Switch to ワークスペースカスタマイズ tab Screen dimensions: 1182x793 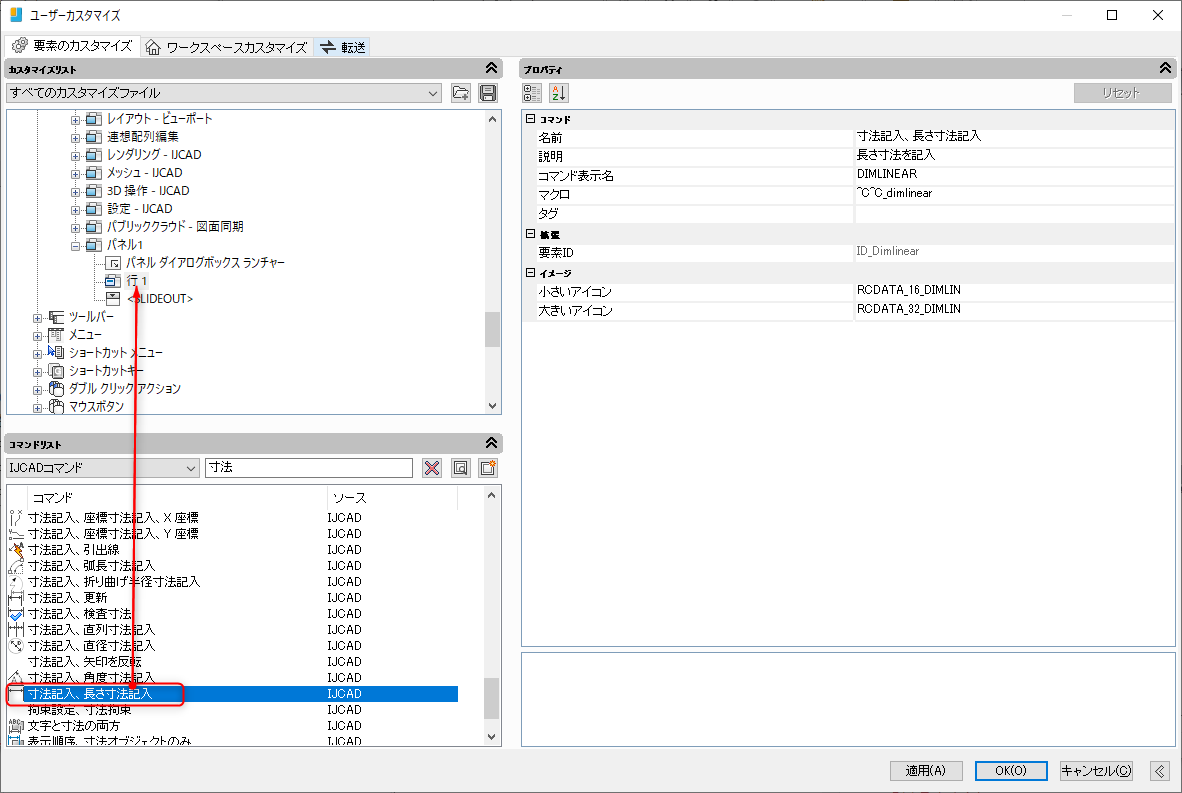226,47
